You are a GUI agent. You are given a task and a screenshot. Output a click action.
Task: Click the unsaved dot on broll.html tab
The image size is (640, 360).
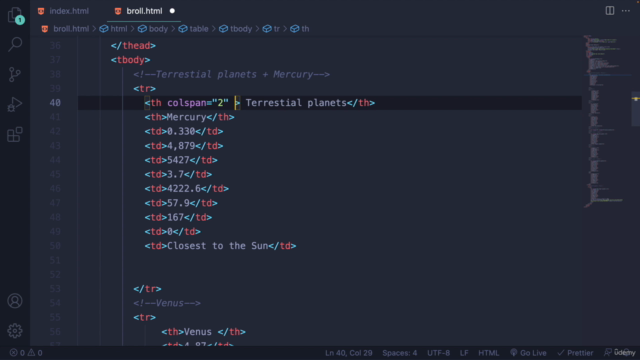click(172, 11)
